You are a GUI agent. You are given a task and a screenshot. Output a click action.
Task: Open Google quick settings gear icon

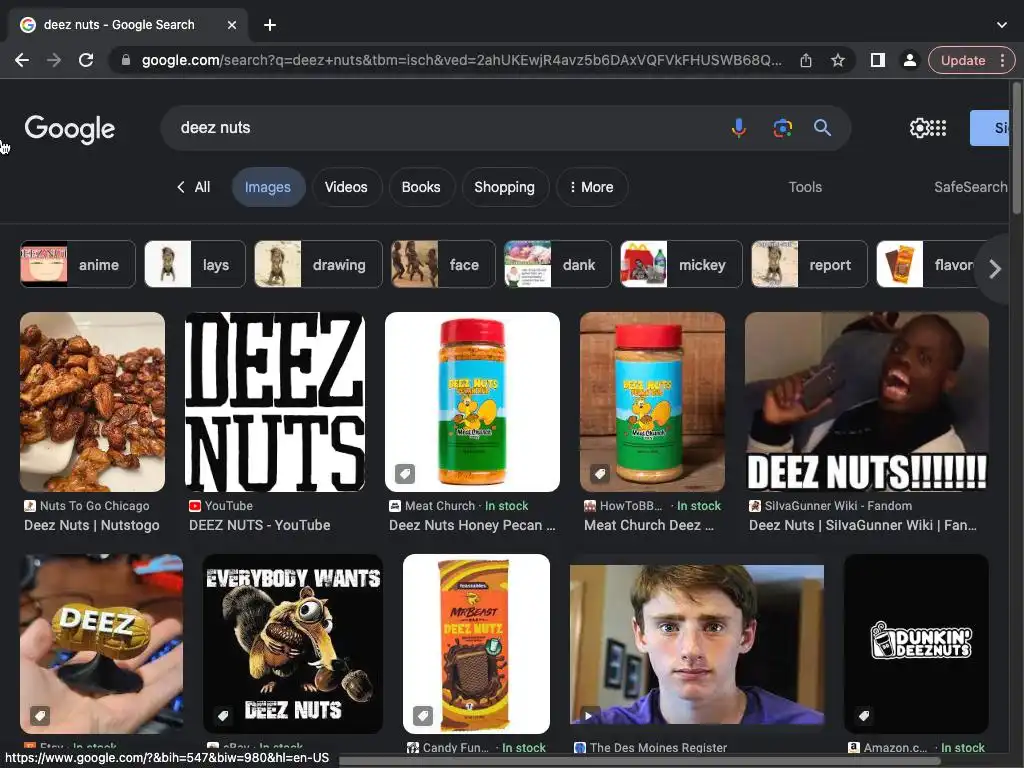pos(919,128)
